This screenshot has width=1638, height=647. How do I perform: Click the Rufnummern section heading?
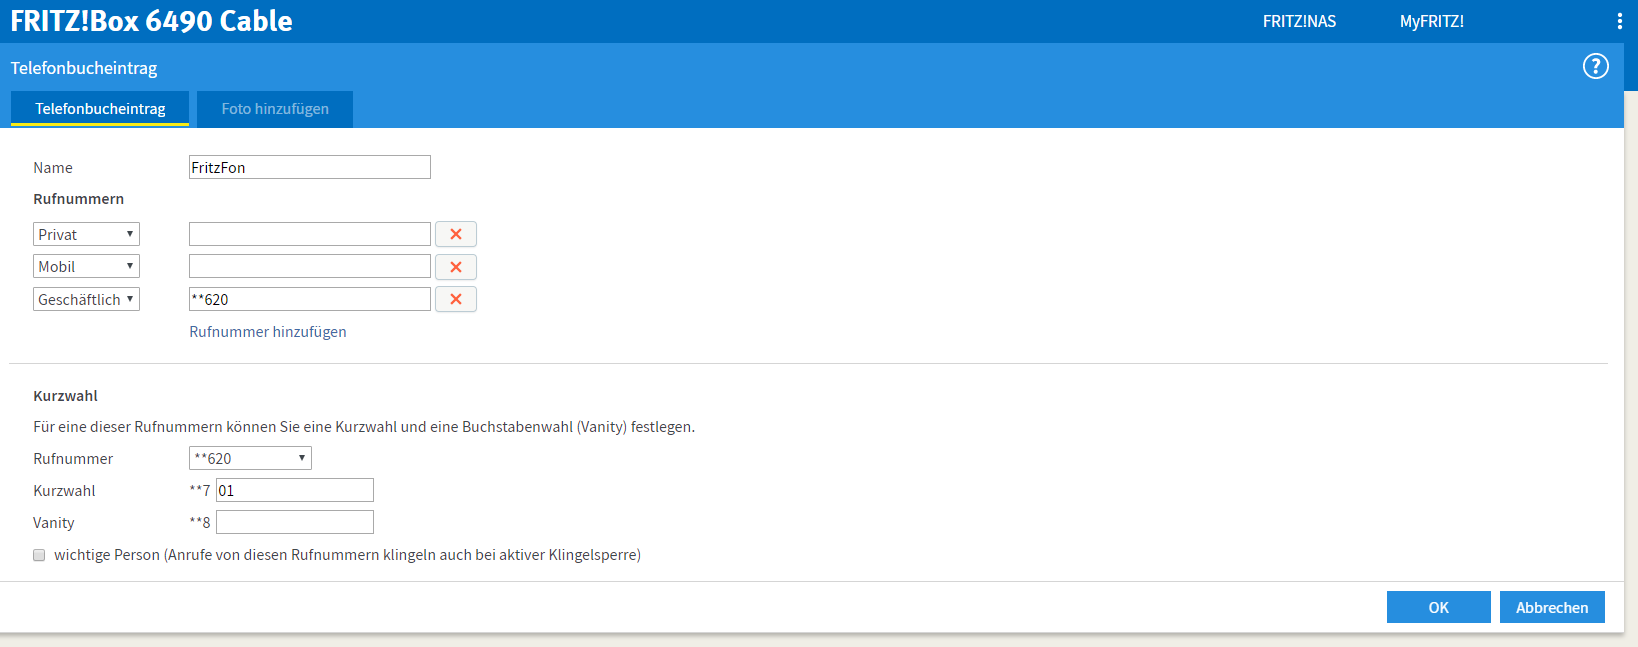pyautogui.click(x=78, y=199)
